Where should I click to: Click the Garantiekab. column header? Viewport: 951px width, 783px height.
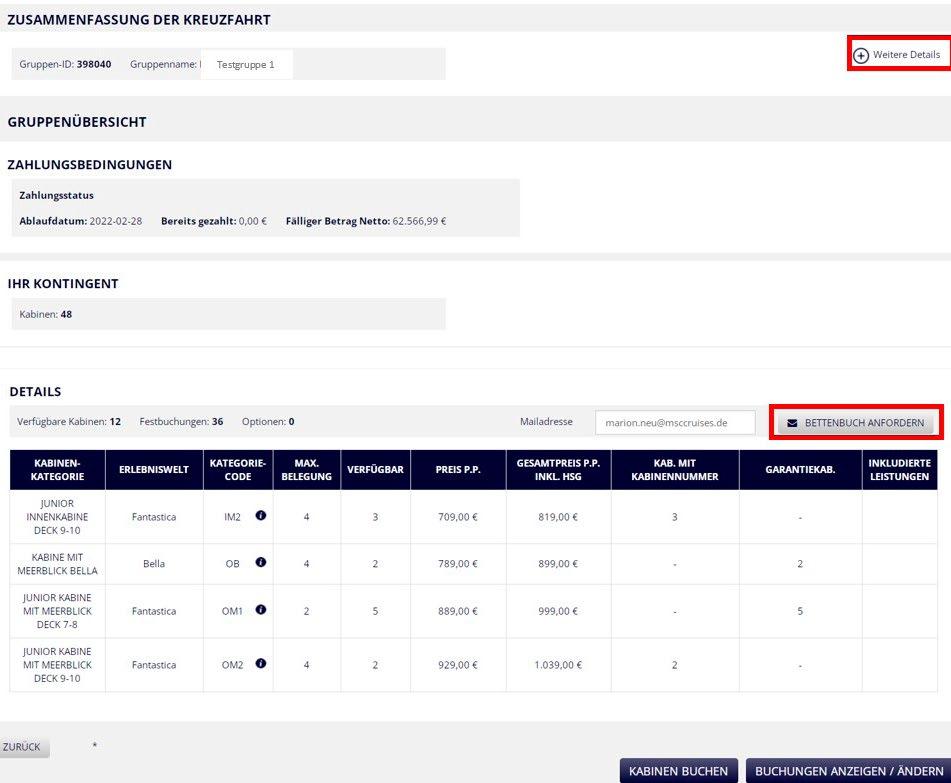(800, 469)
